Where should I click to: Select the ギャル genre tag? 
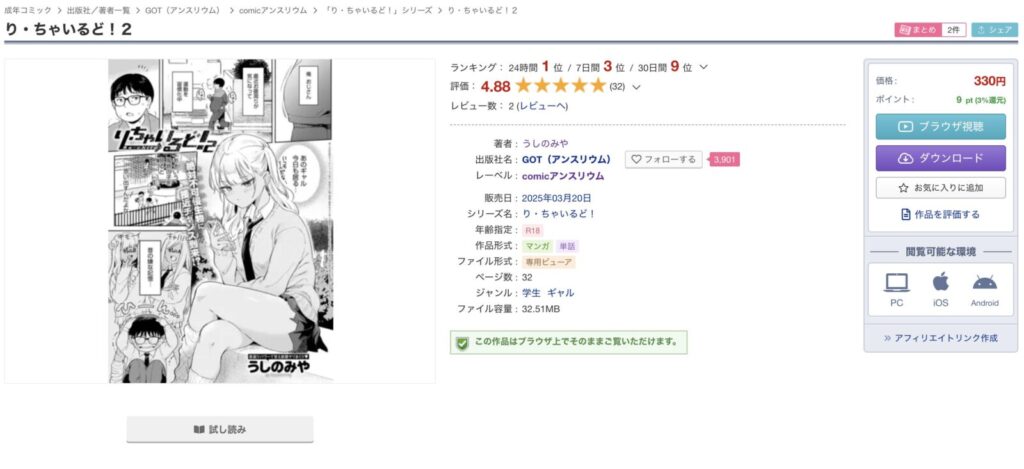[560, 293]
